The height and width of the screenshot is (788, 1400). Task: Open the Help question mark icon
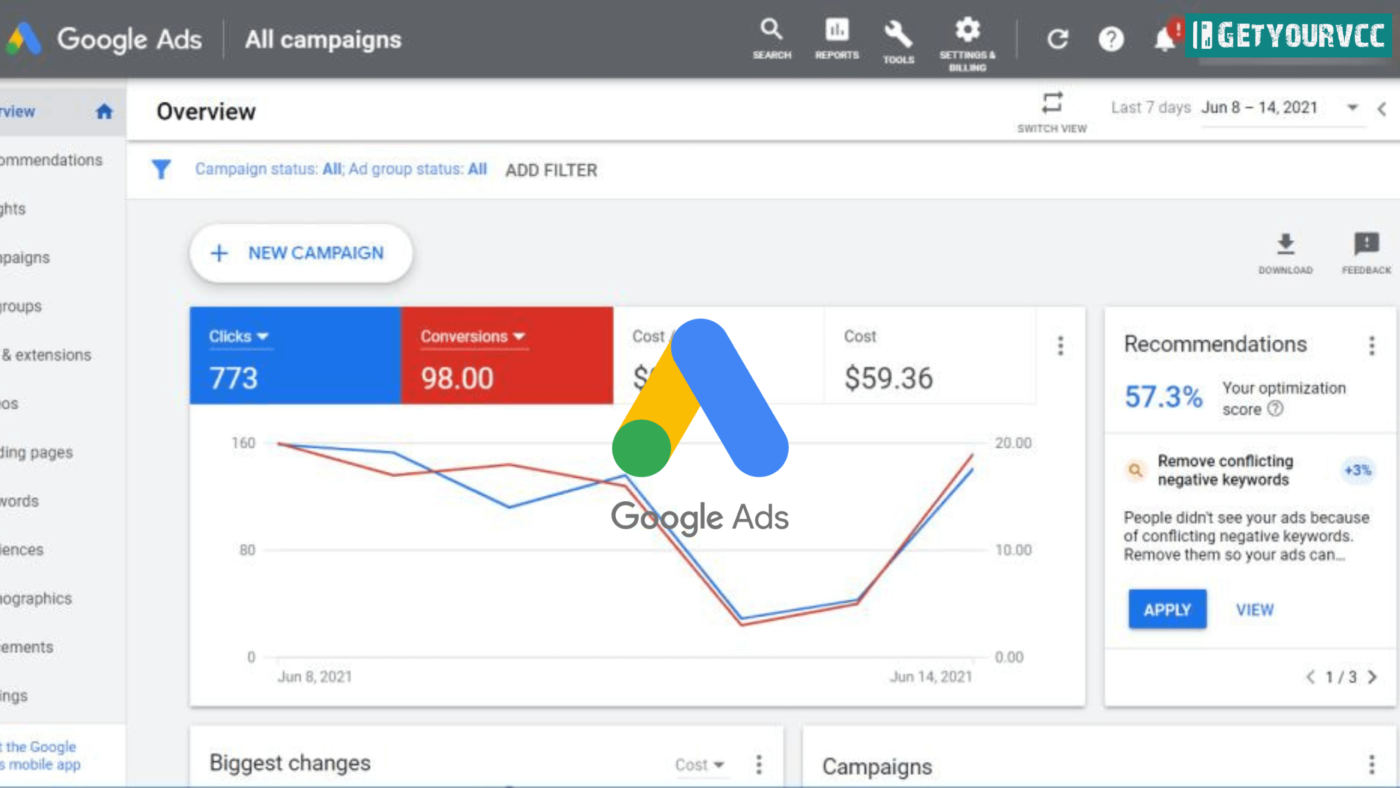[x=1111, y=39]
